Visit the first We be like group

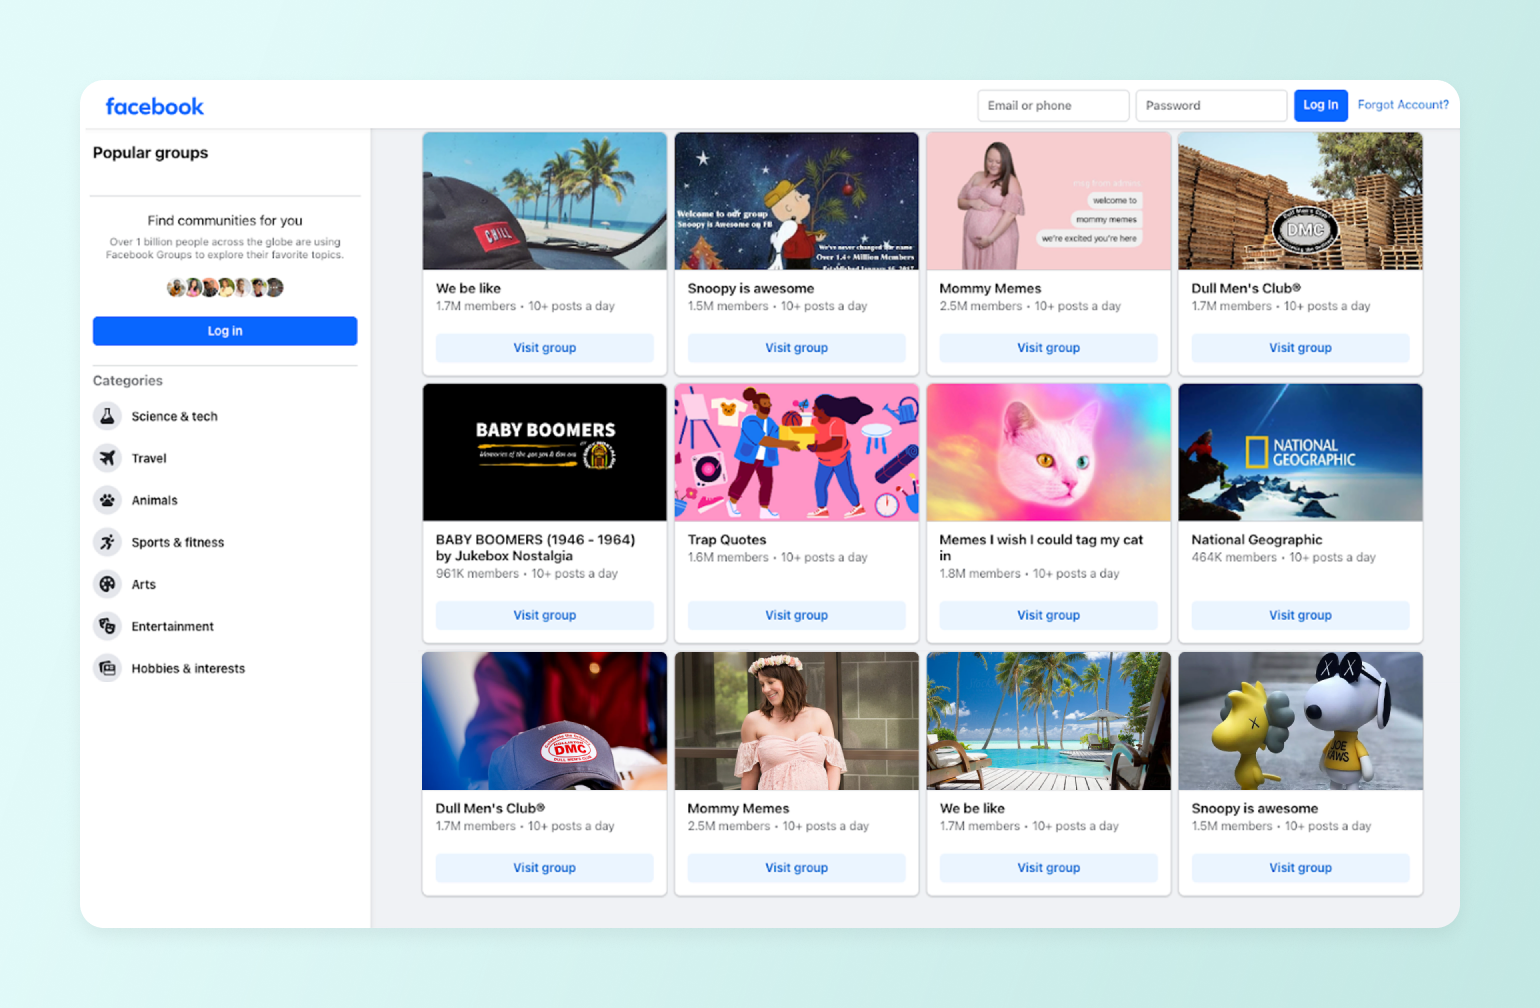point(545,348)
